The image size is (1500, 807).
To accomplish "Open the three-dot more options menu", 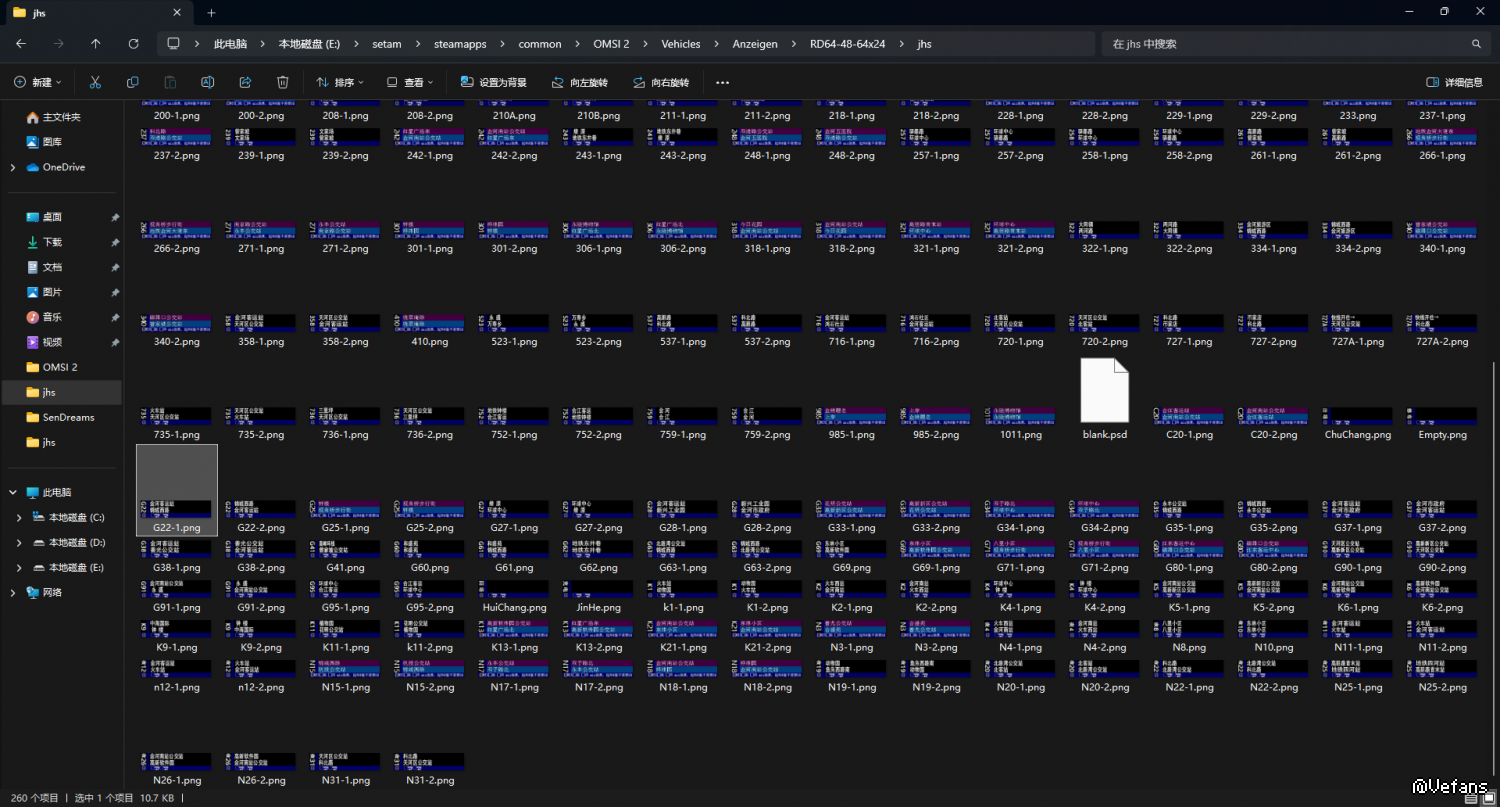I will click(722, 82).
